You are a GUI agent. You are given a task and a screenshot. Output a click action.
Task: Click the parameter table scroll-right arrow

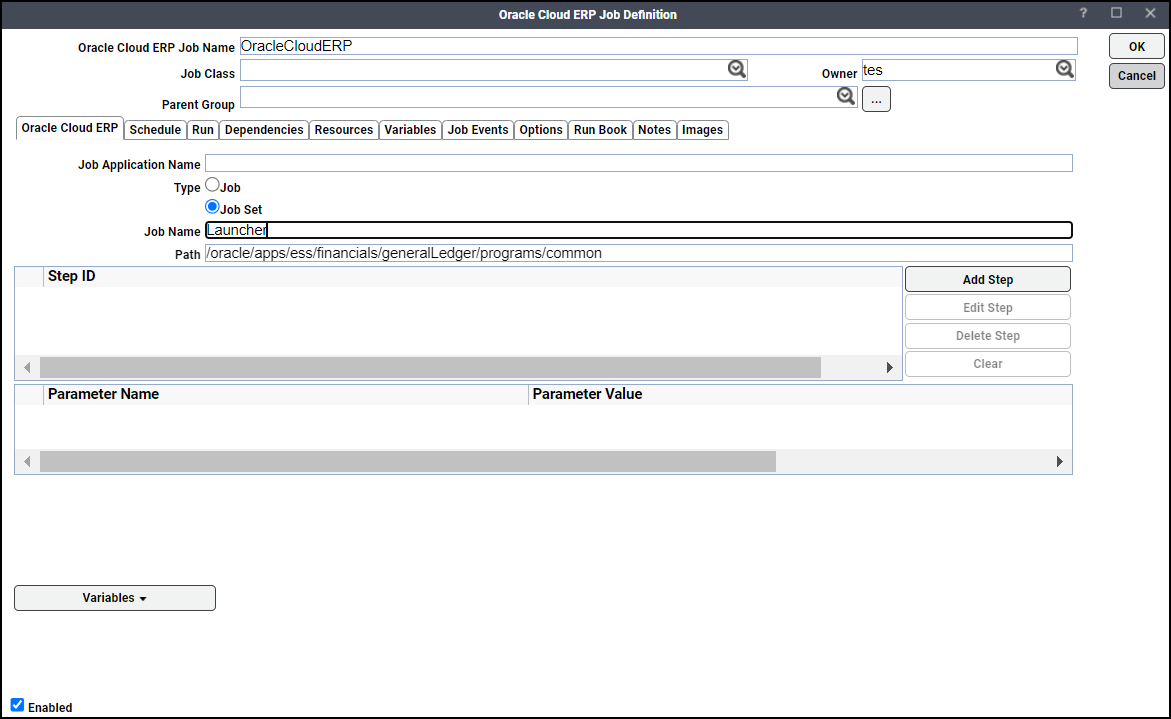1059,461
